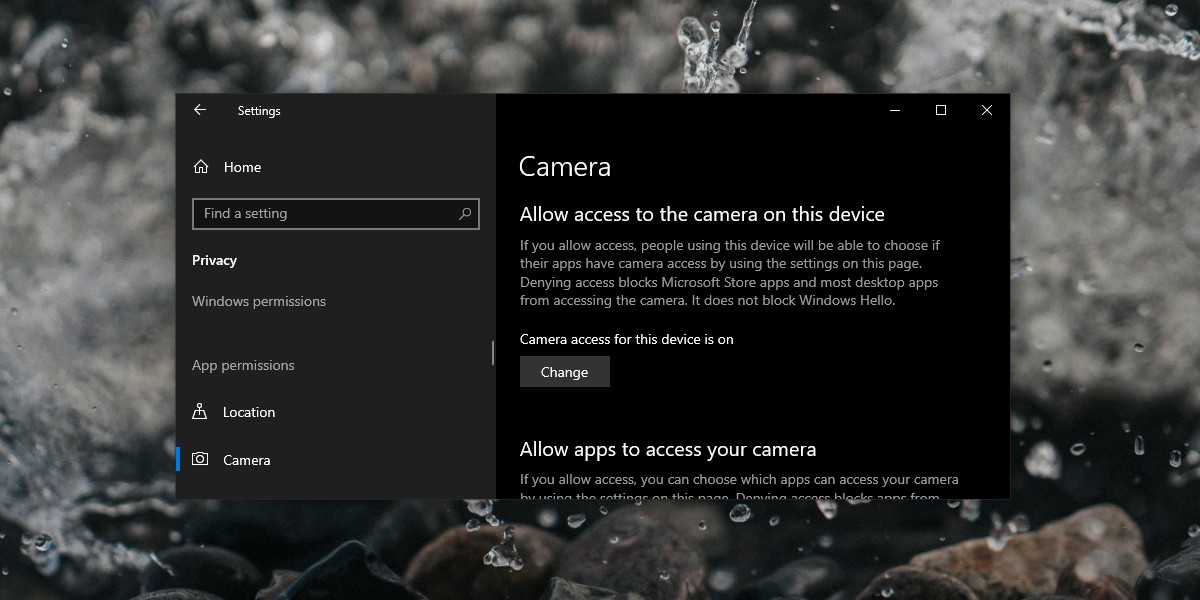Select the Location map-pin icon

[200, 411]
